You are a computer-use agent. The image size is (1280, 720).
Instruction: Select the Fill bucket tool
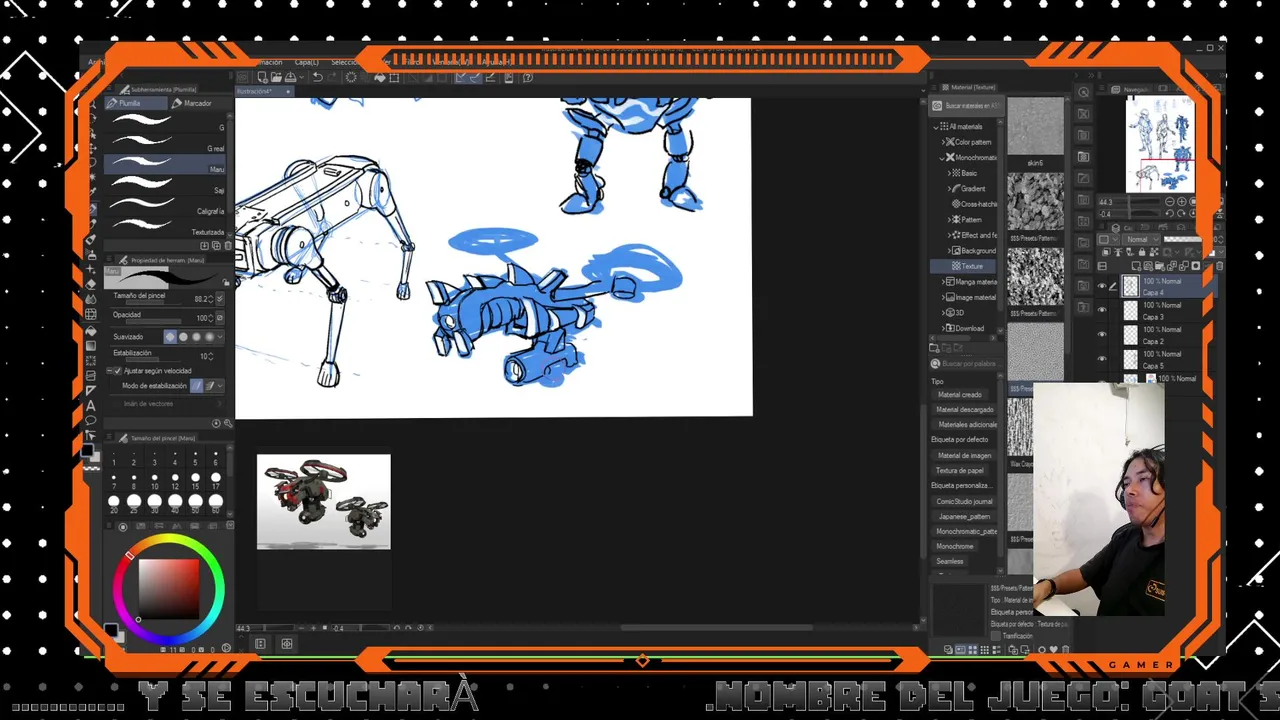[91, 330]
